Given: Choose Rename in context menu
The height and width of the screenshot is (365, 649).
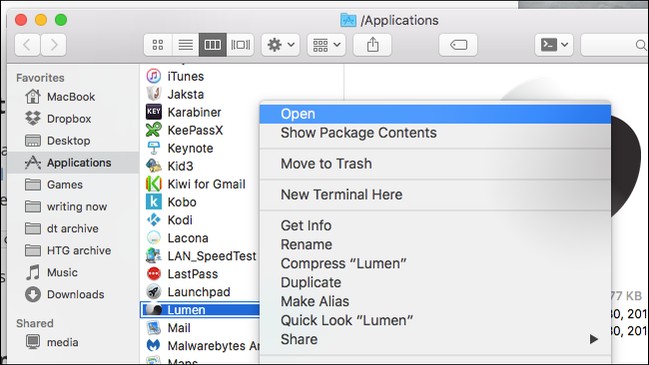Looking at the screenshot, I should point(435,245).
